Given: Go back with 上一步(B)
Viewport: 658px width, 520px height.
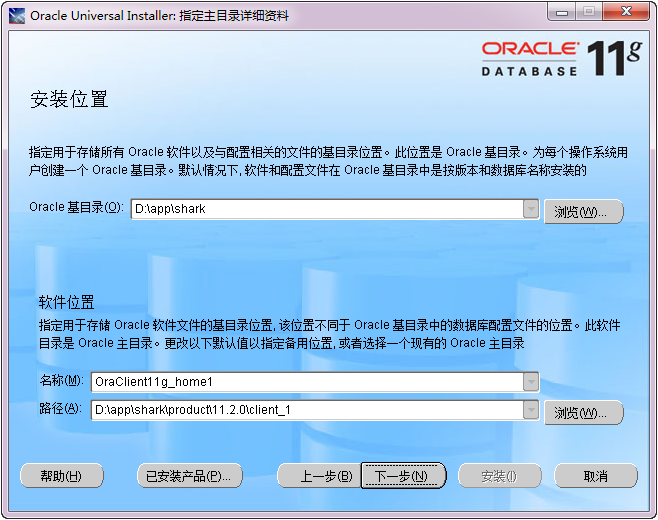Looking at the screenshot, I should coord(319,476).
